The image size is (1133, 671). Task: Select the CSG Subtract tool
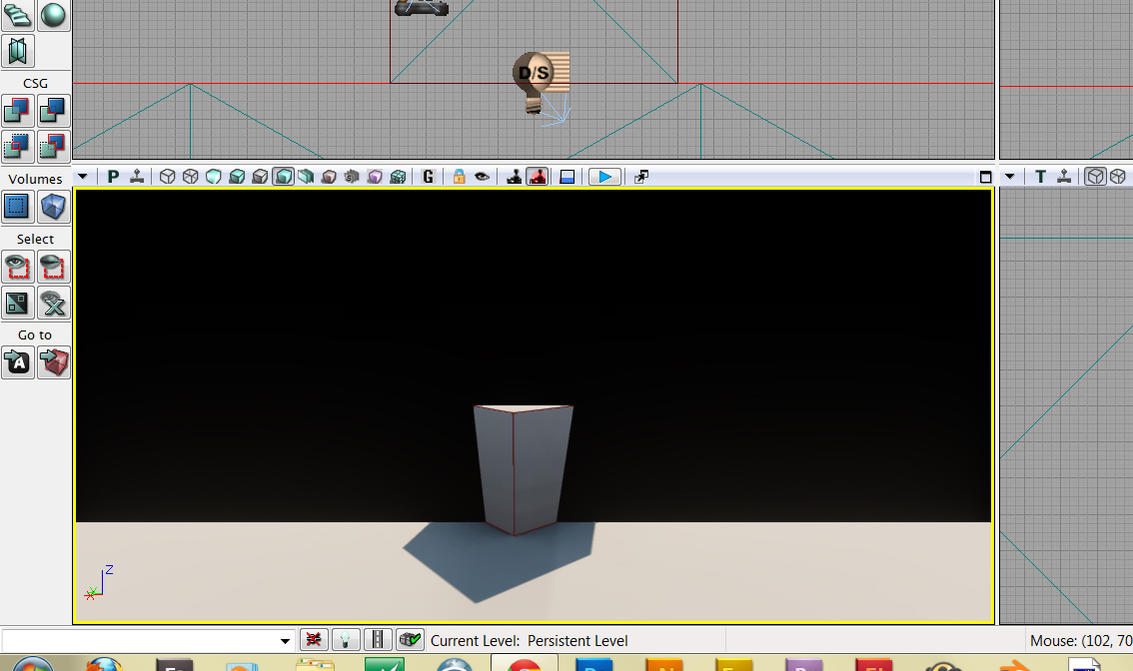[x=52, y=111]
